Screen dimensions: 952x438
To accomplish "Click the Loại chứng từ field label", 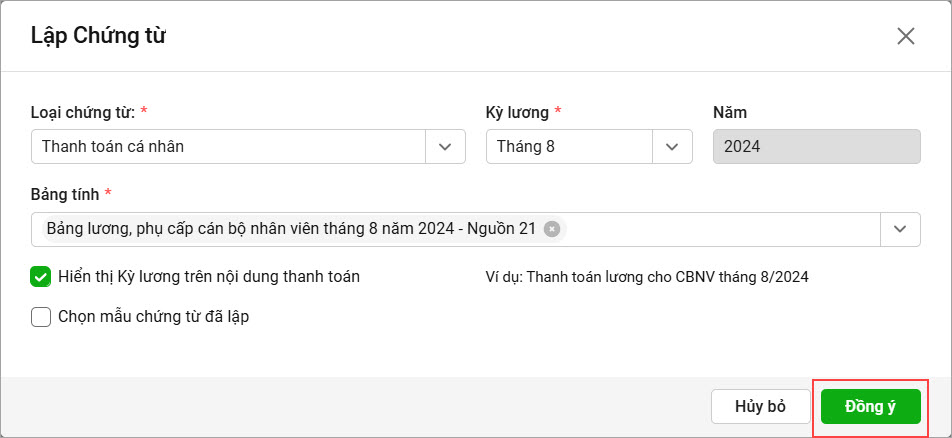I will [x=83, y=112].
